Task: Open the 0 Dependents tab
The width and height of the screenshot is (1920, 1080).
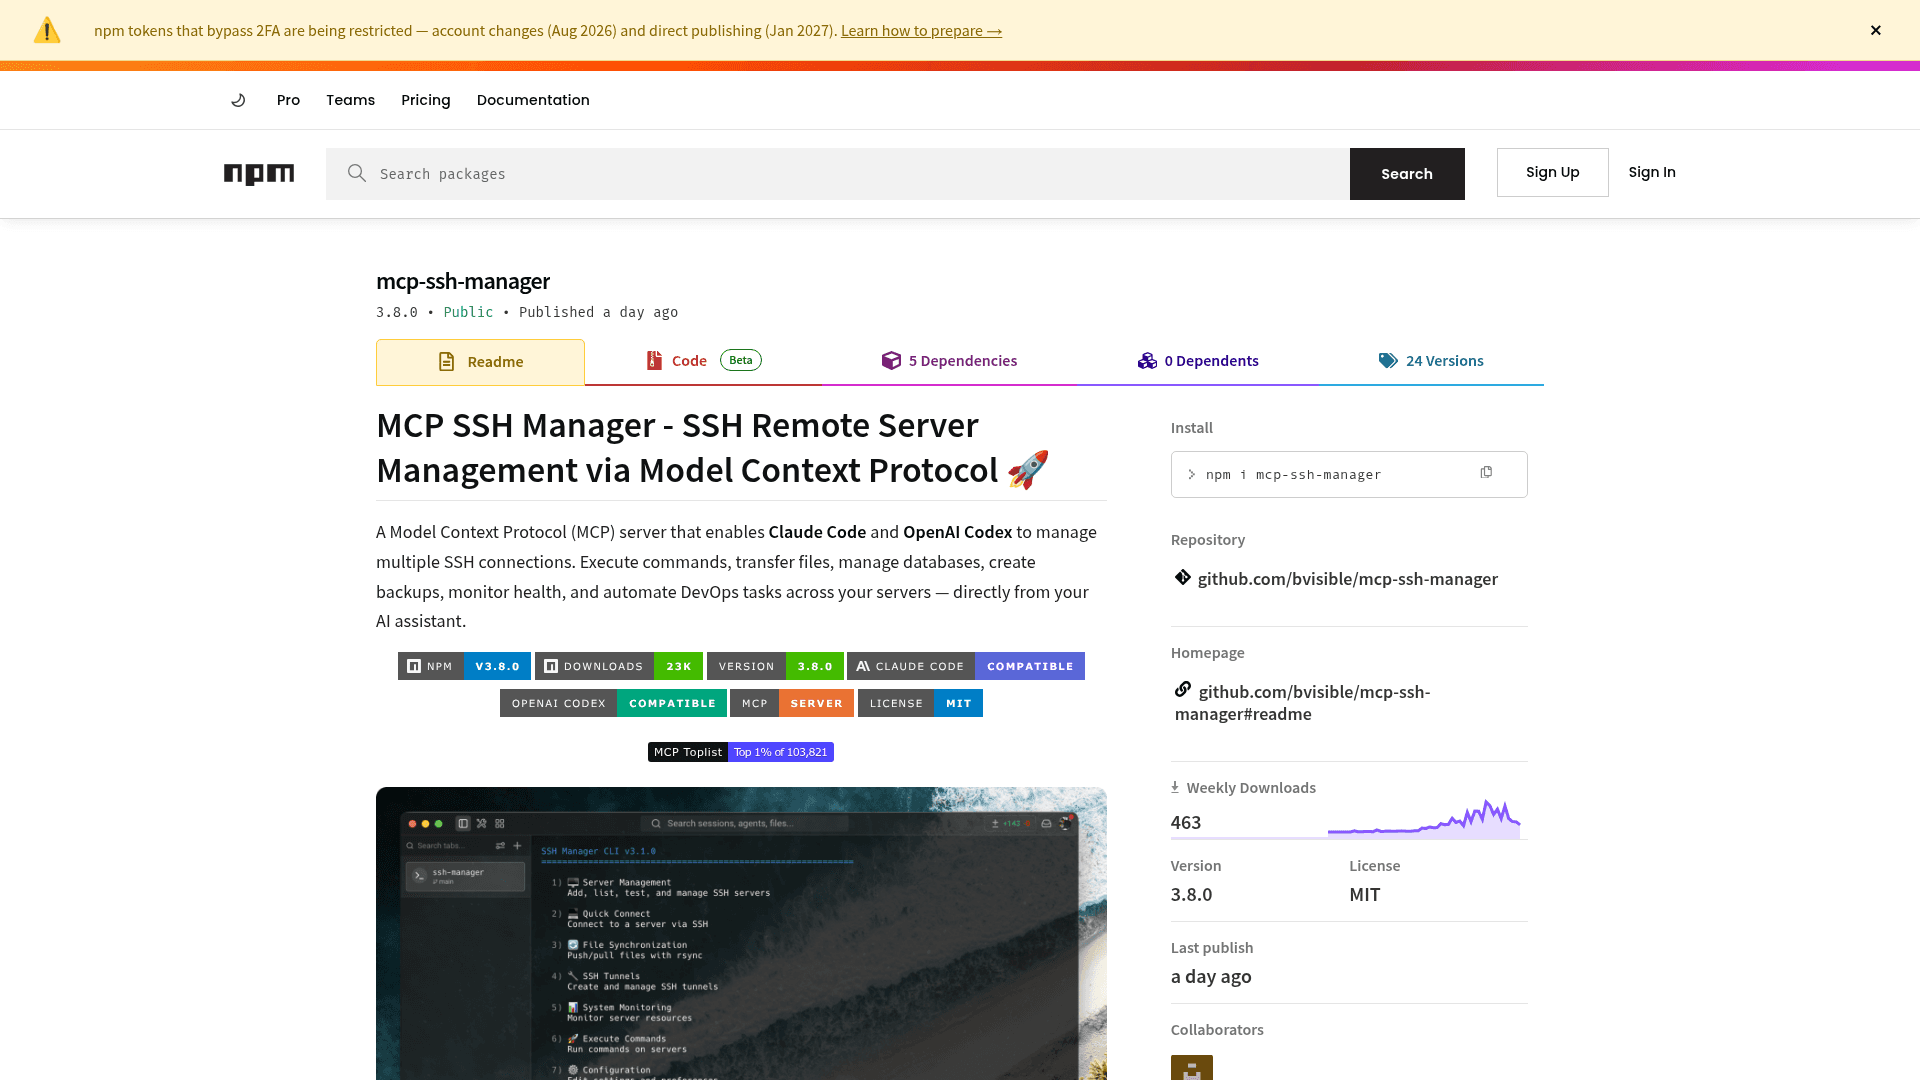Action: click(1198, 361)
